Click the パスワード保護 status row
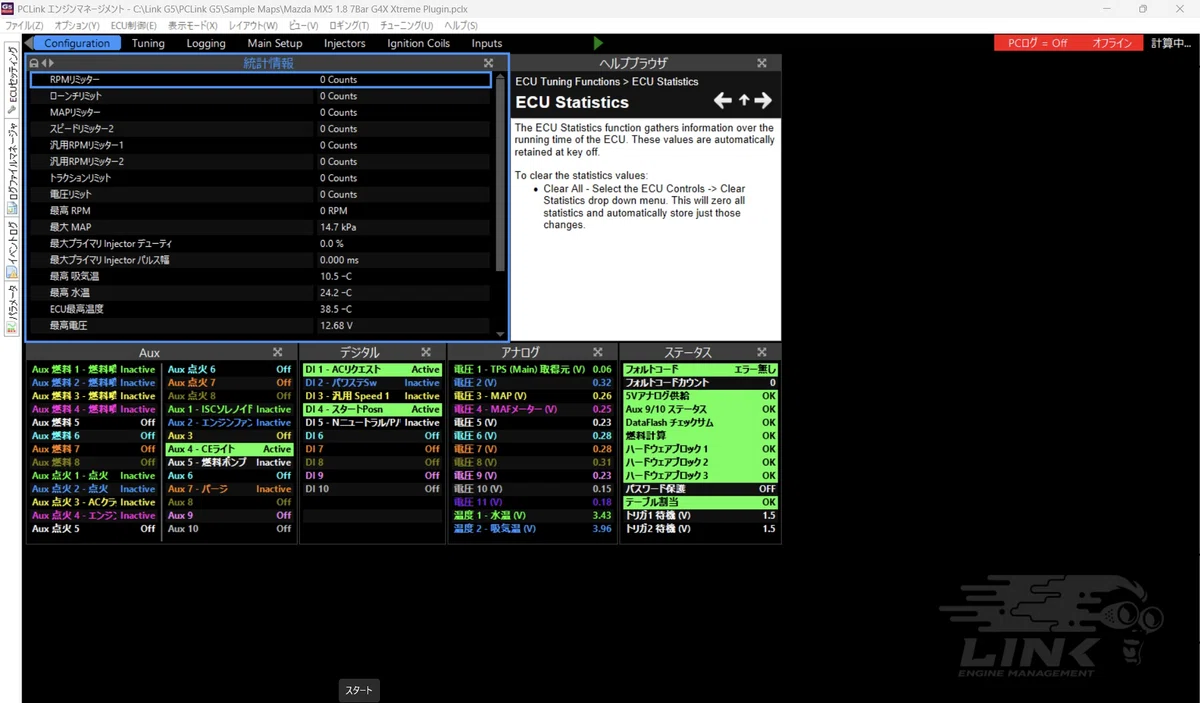This screenshot has width=1200, height=703. (700, 489)
